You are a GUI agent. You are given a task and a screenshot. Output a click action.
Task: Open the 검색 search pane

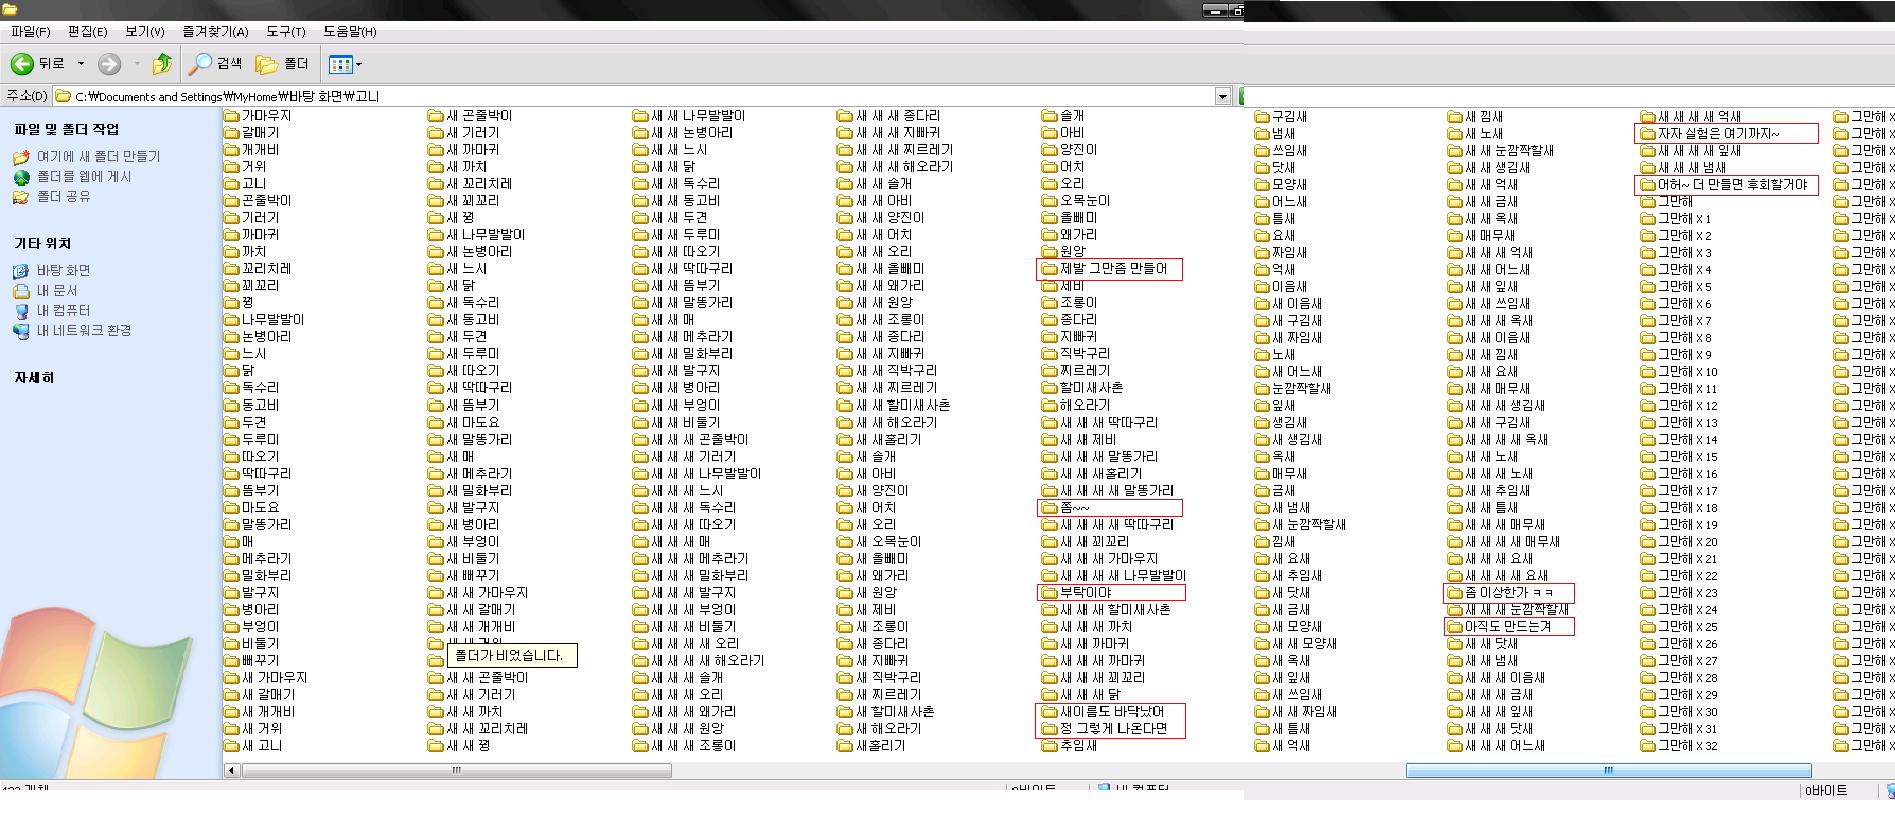pos(216,64)
